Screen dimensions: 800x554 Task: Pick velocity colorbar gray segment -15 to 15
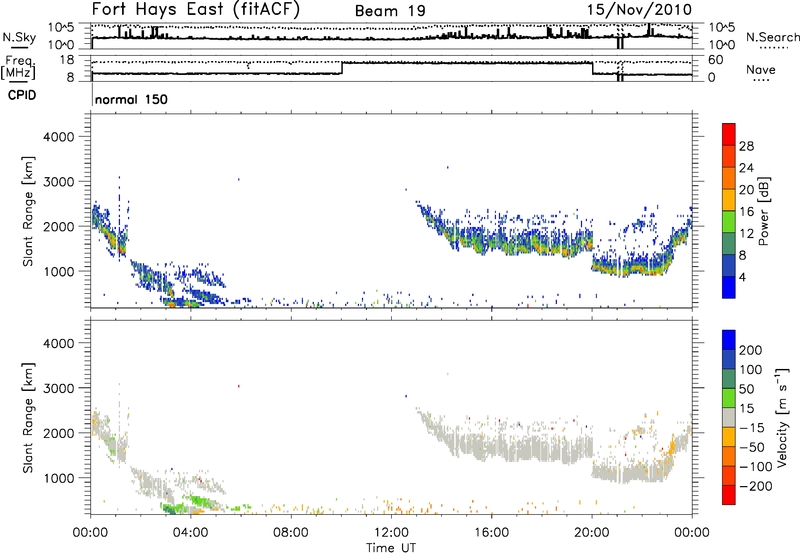(x=729, y=417)
